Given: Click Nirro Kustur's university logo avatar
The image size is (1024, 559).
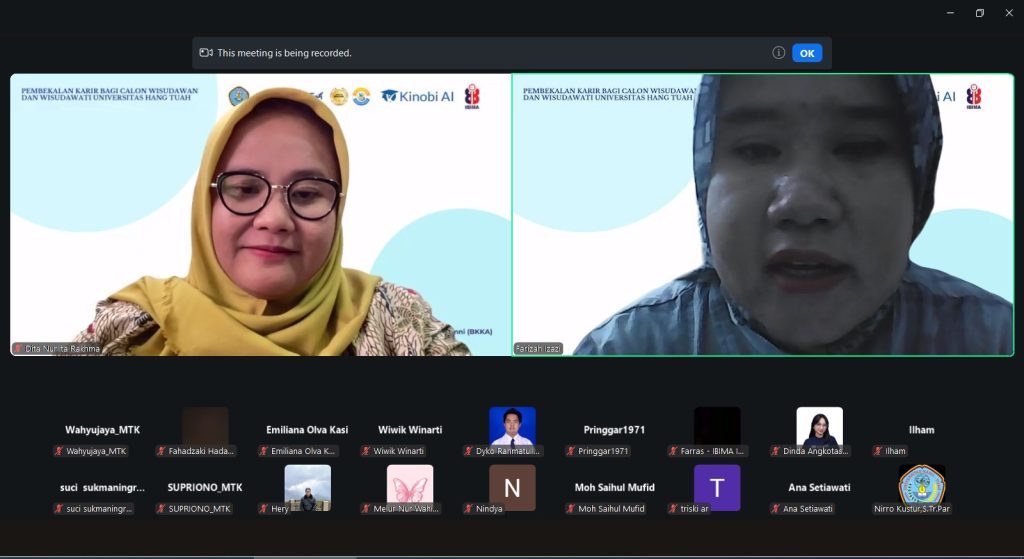Looking at the screenshot, I should 921,486.
